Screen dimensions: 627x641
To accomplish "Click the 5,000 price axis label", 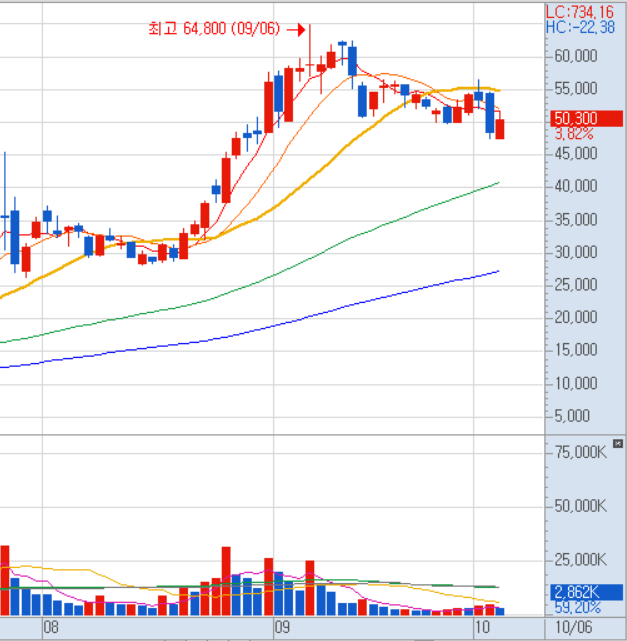I will tap(572, 416).
